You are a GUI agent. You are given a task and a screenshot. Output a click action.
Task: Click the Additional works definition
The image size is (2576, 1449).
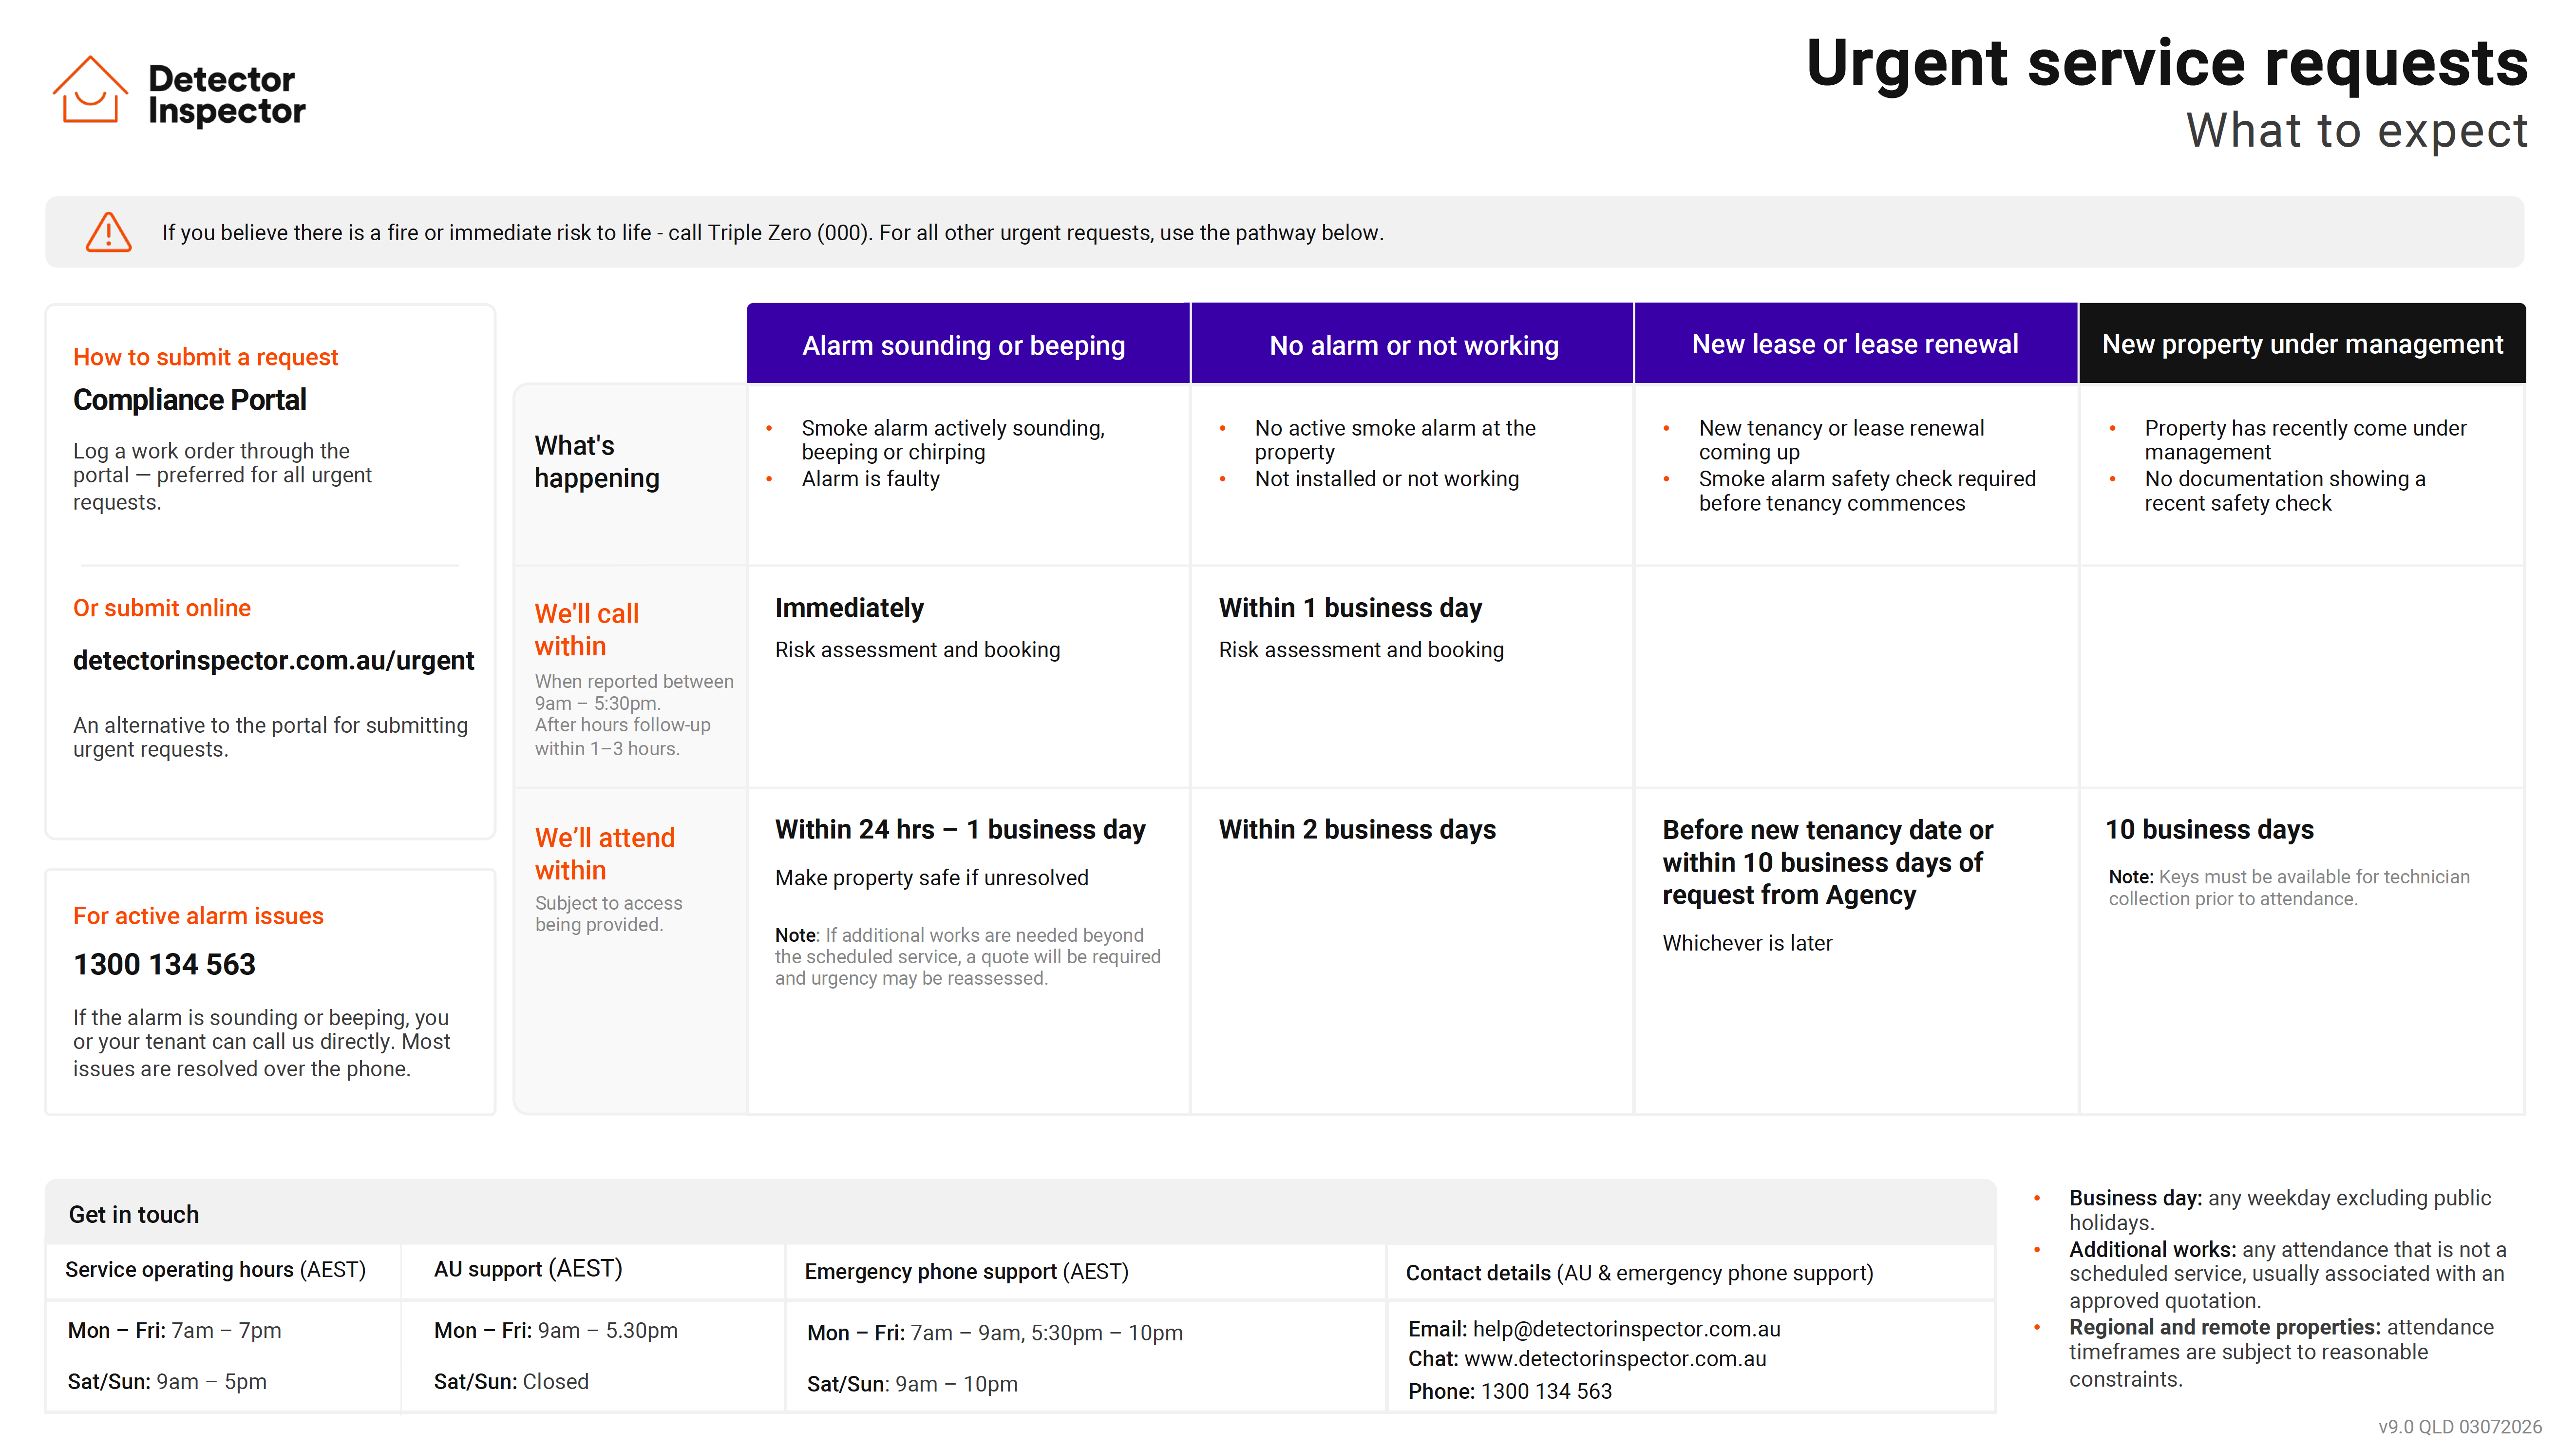click(2288, 1275)
